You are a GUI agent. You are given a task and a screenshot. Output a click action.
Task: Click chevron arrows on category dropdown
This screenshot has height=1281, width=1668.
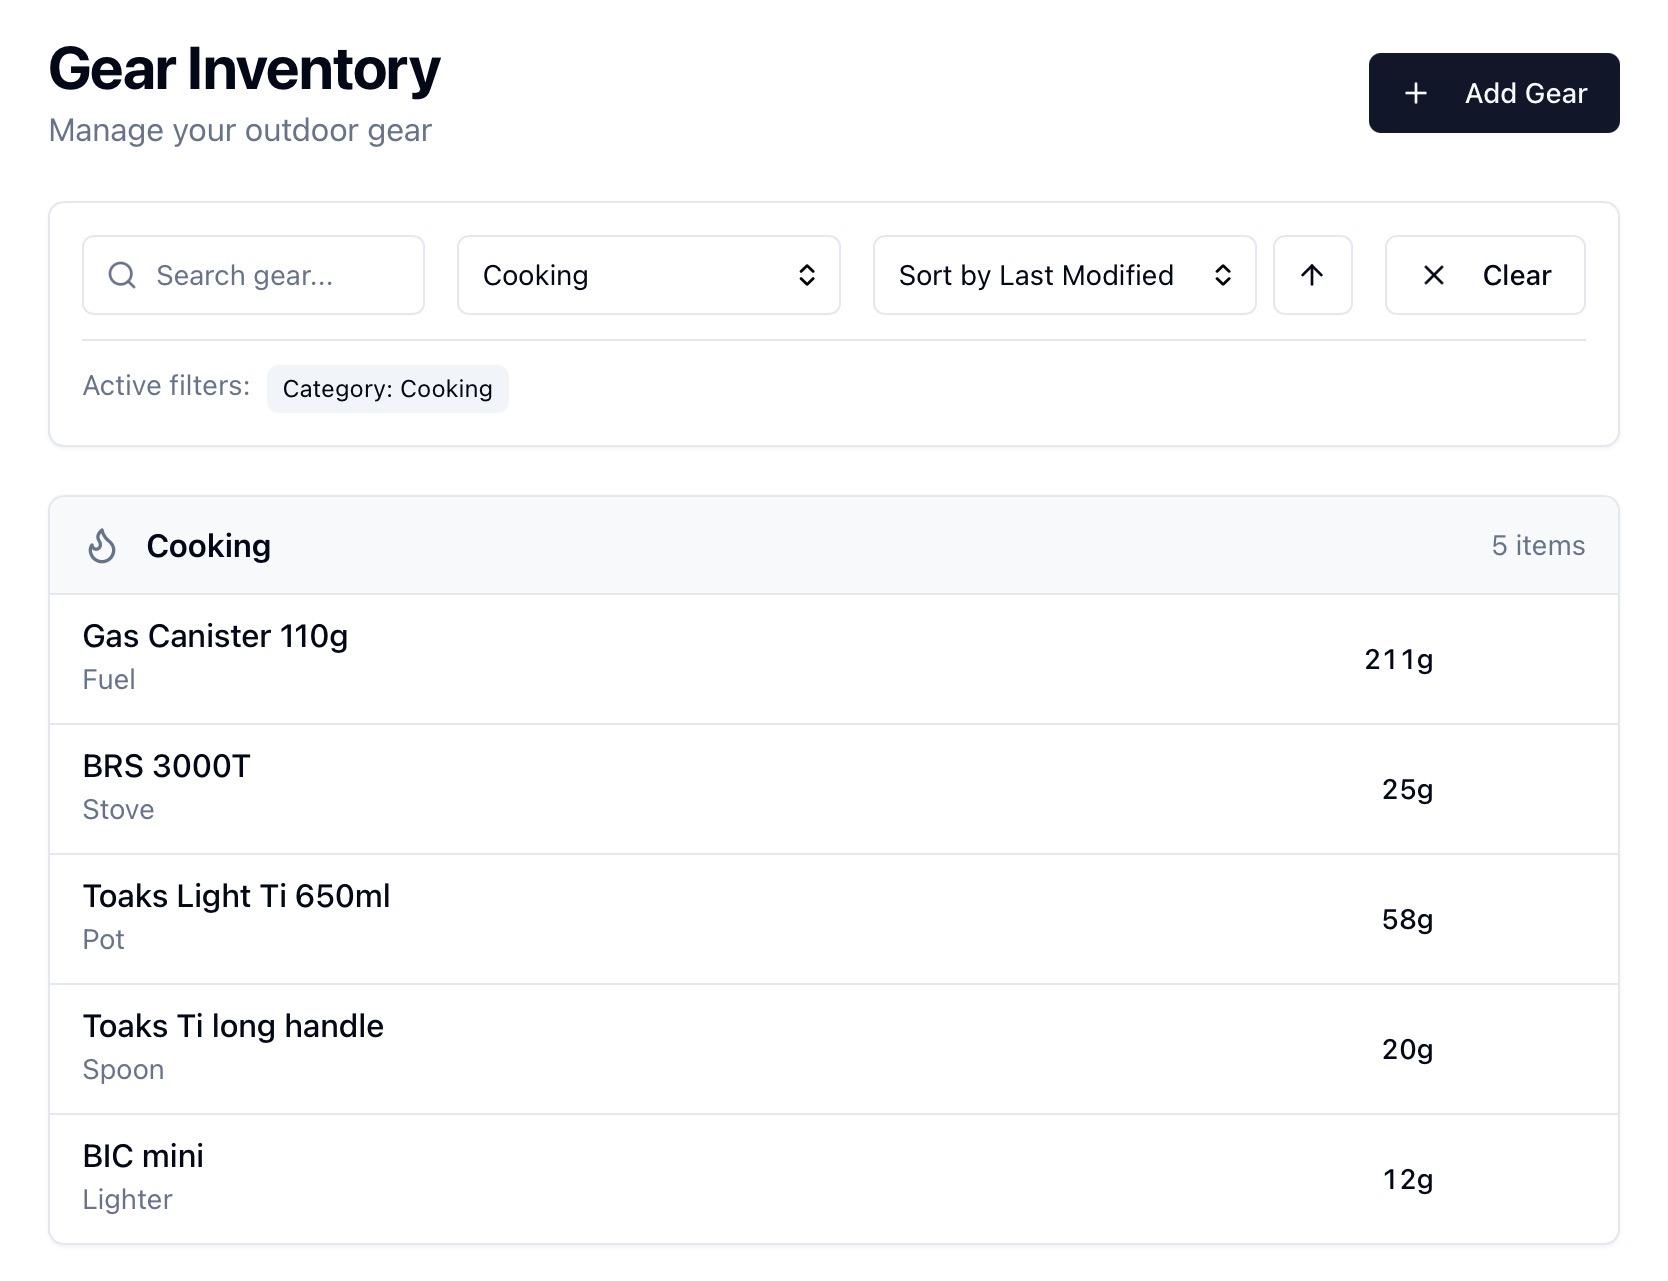(x=806, y=275)
